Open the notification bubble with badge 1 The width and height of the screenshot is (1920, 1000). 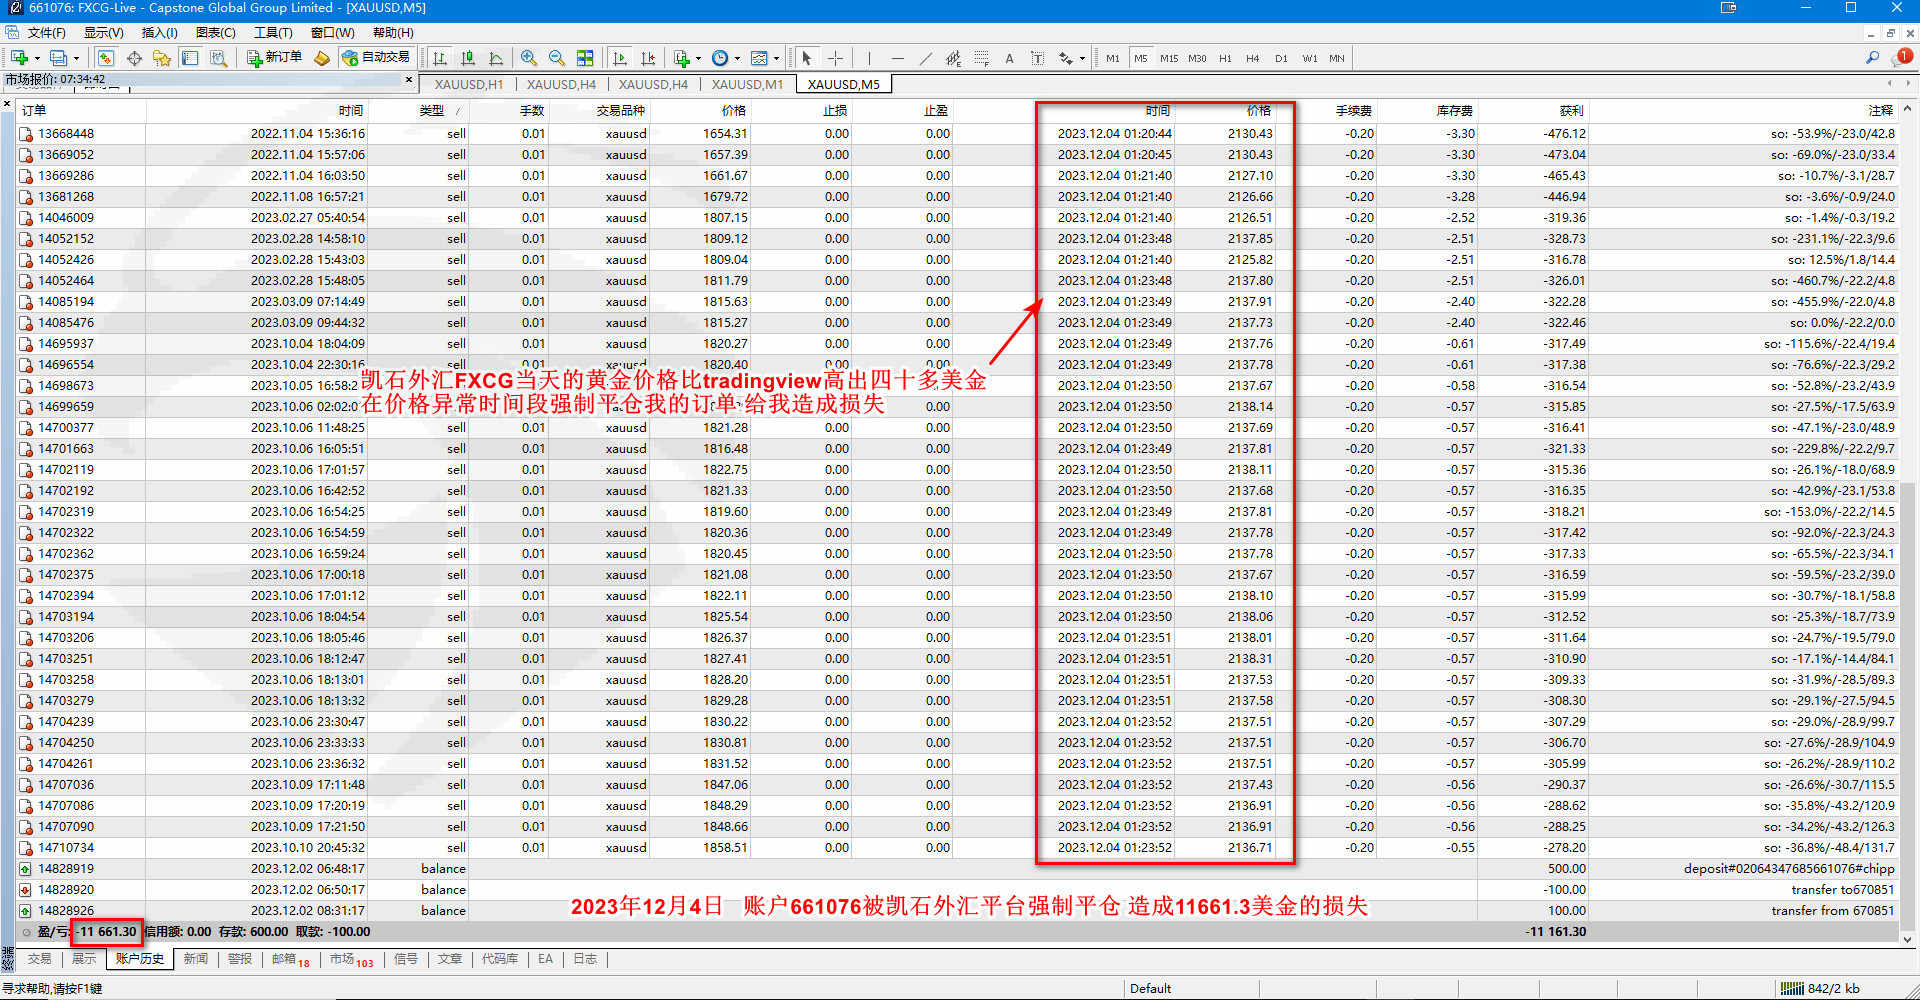click(x=1903, y=57)
